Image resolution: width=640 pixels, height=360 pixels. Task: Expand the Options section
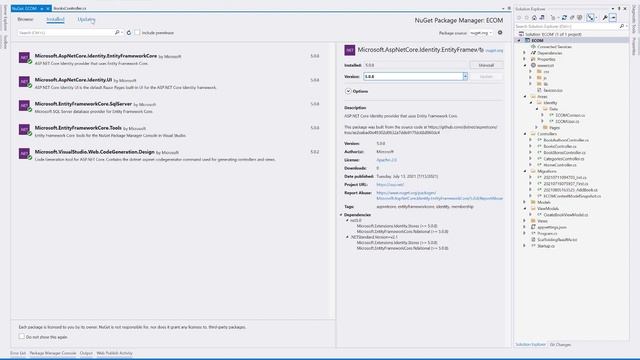tap(348, 91)
